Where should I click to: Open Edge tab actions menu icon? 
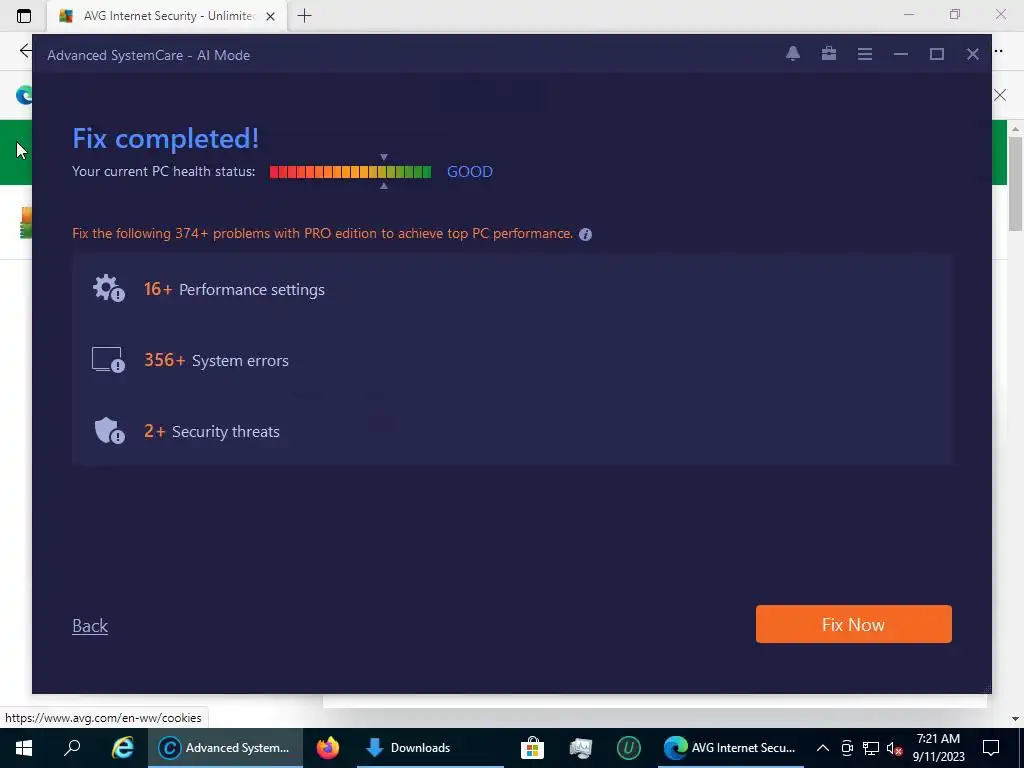tap(24, 16)
